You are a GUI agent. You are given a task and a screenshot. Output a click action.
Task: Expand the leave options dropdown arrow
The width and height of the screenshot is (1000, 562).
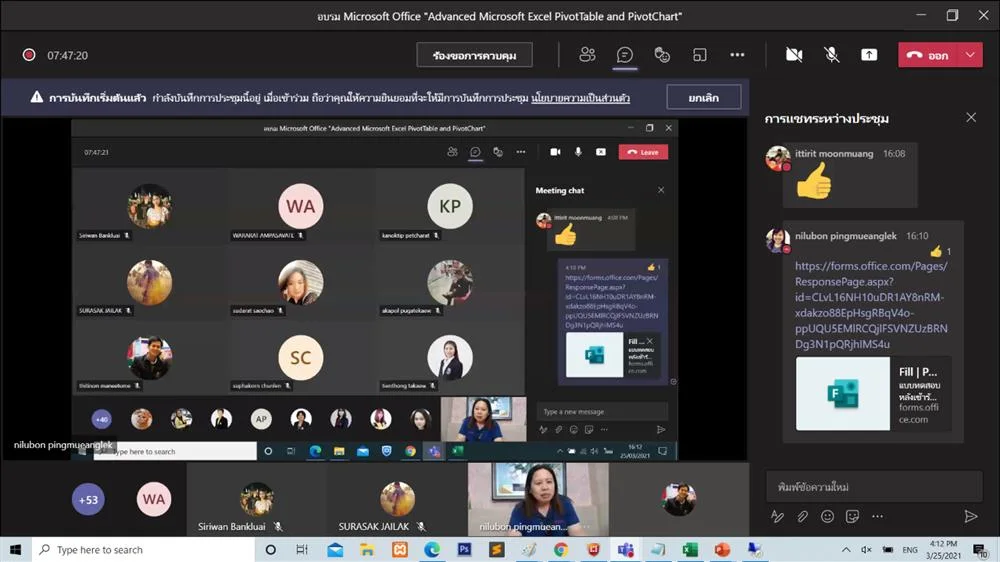970,55
